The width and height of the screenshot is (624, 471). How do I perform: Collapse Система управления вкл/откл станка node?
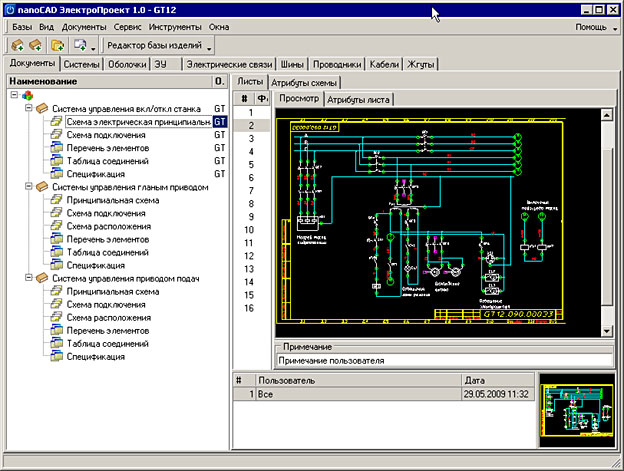point(29,108)
